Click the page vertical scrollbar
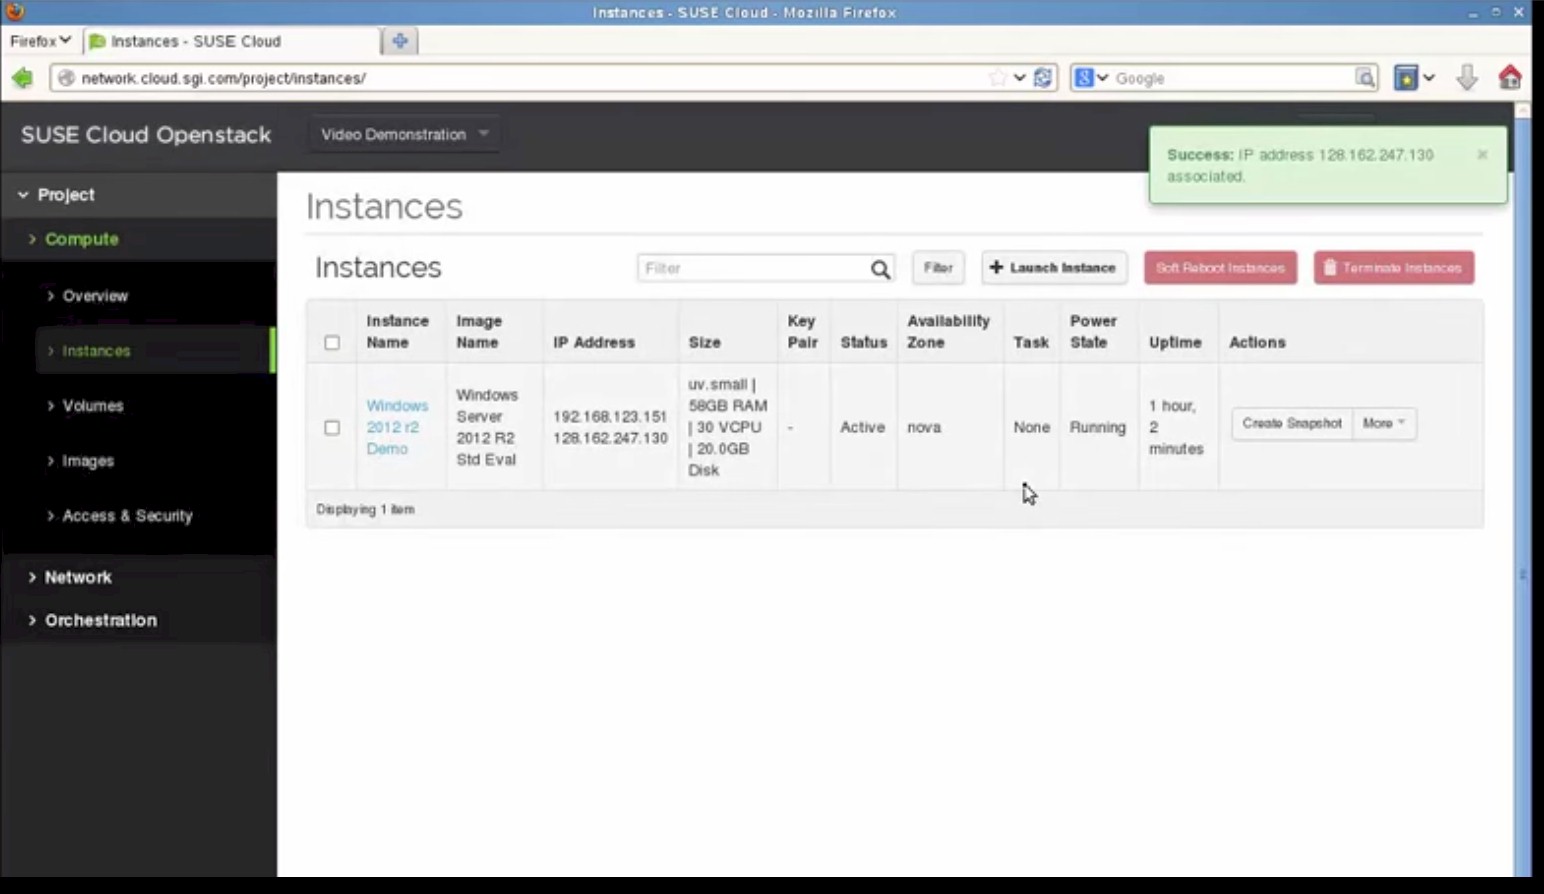The width and height of the screenshot is (1544, 894). [x=1523, y=490]
